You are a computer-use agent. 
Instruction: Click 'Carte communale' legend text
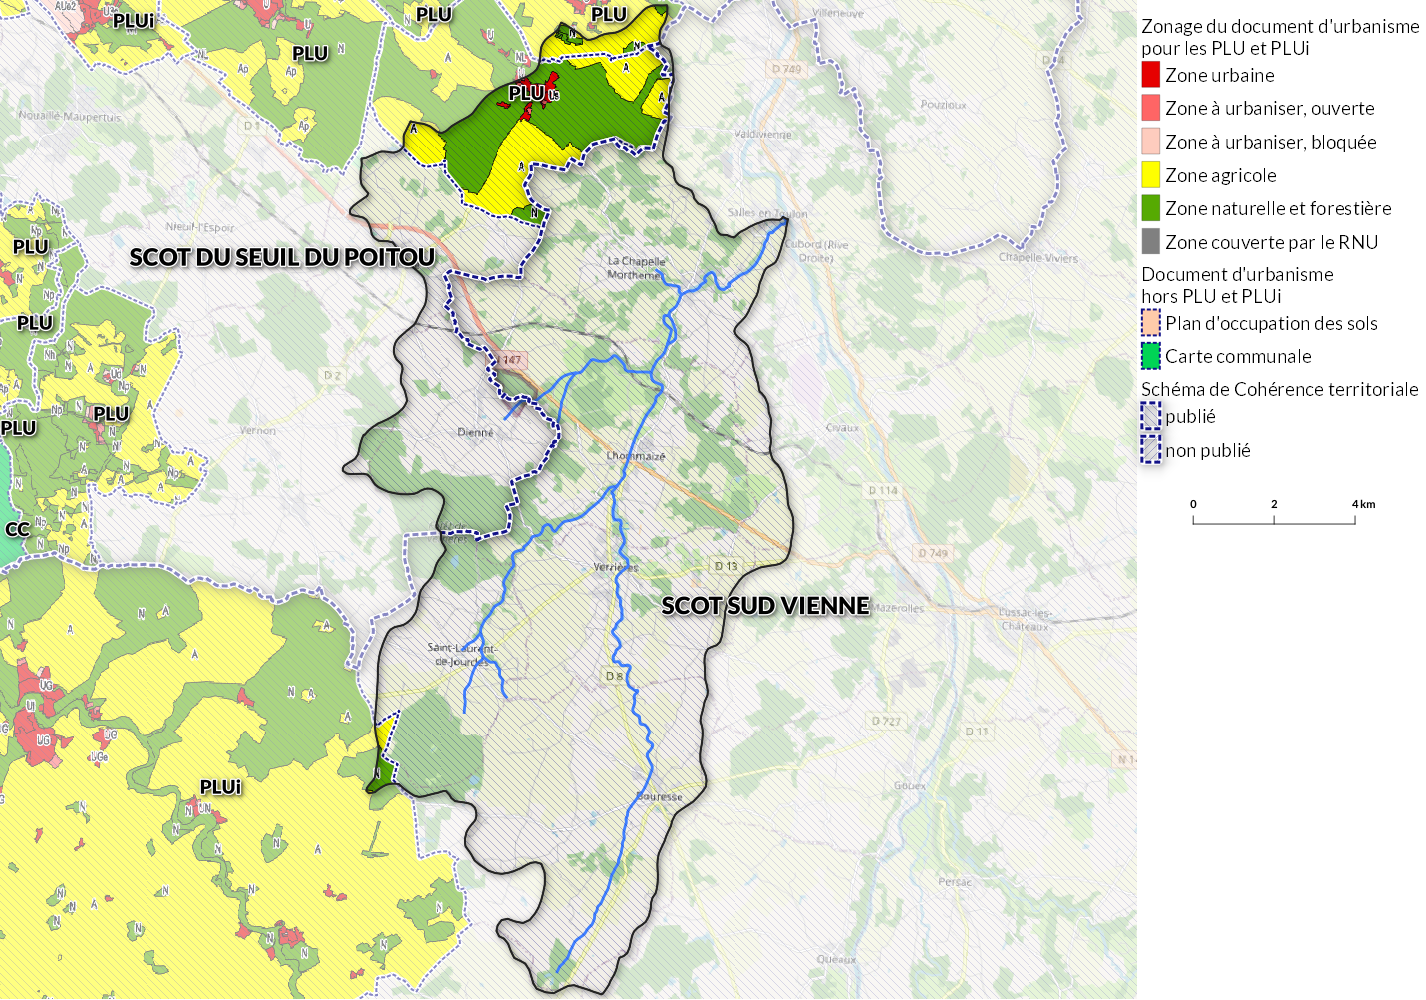(1238, 356)
